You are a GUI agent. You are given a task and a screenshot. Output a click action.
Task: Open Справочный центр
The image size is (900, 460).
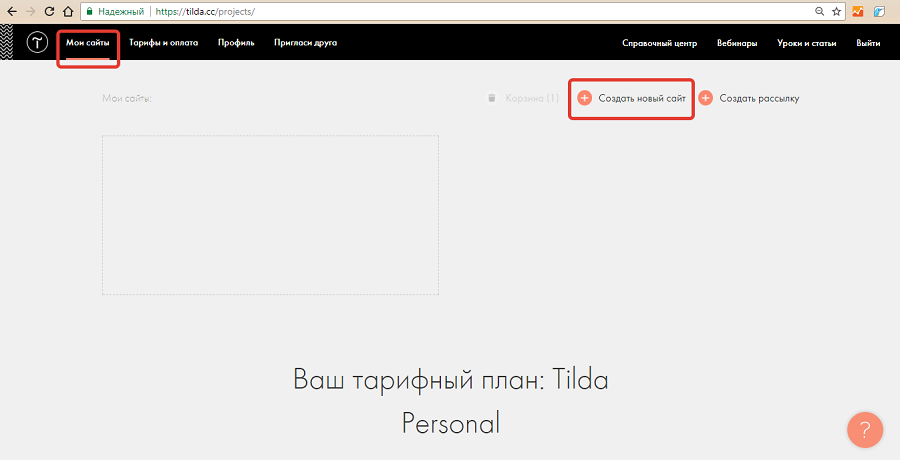click(x=660, y=43)
